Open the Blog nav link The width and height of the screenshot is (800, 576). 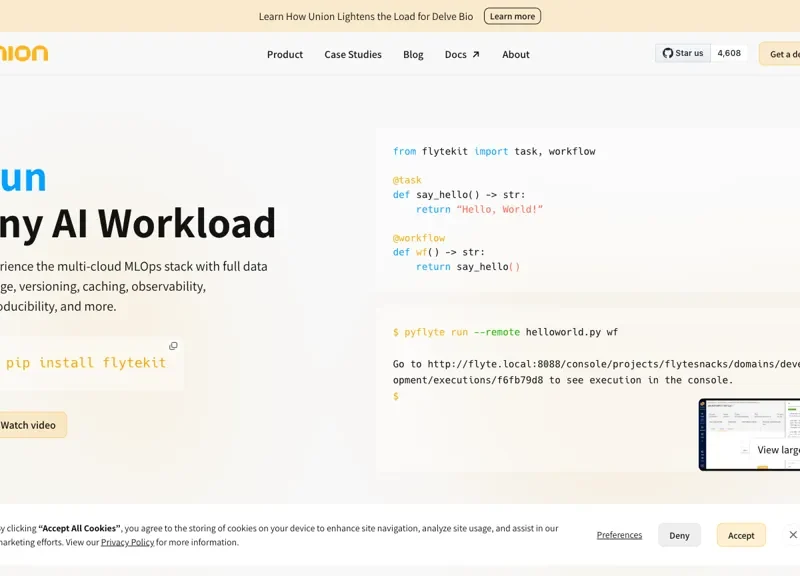pos(413,55)
